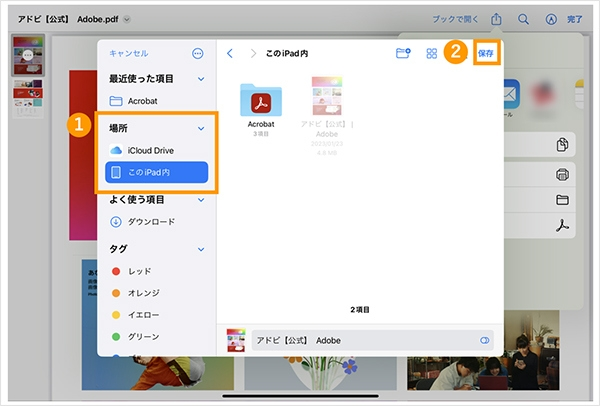Collapse the 場所 section chevron
Image resolution: width=600 pixels, height=406 pixels.
coord(201,128)
